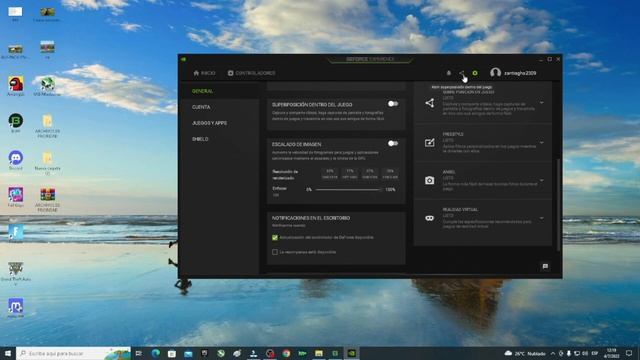The height and width of the screenshot is (360, 640).
Task: Open the Shield settings section
Action: [x=200, y=139]
